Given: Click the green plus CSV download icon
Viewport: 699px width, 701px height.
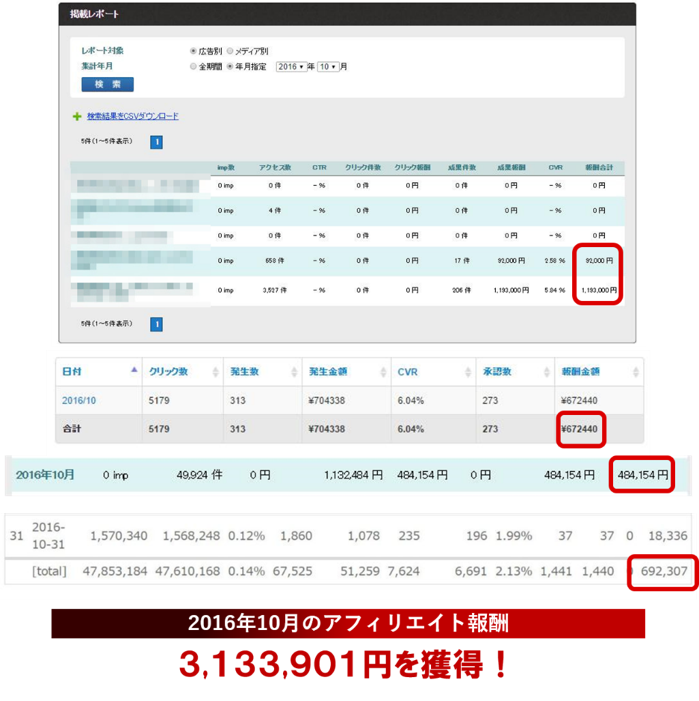Looking at the screenshot, I should tap(77, 117).
